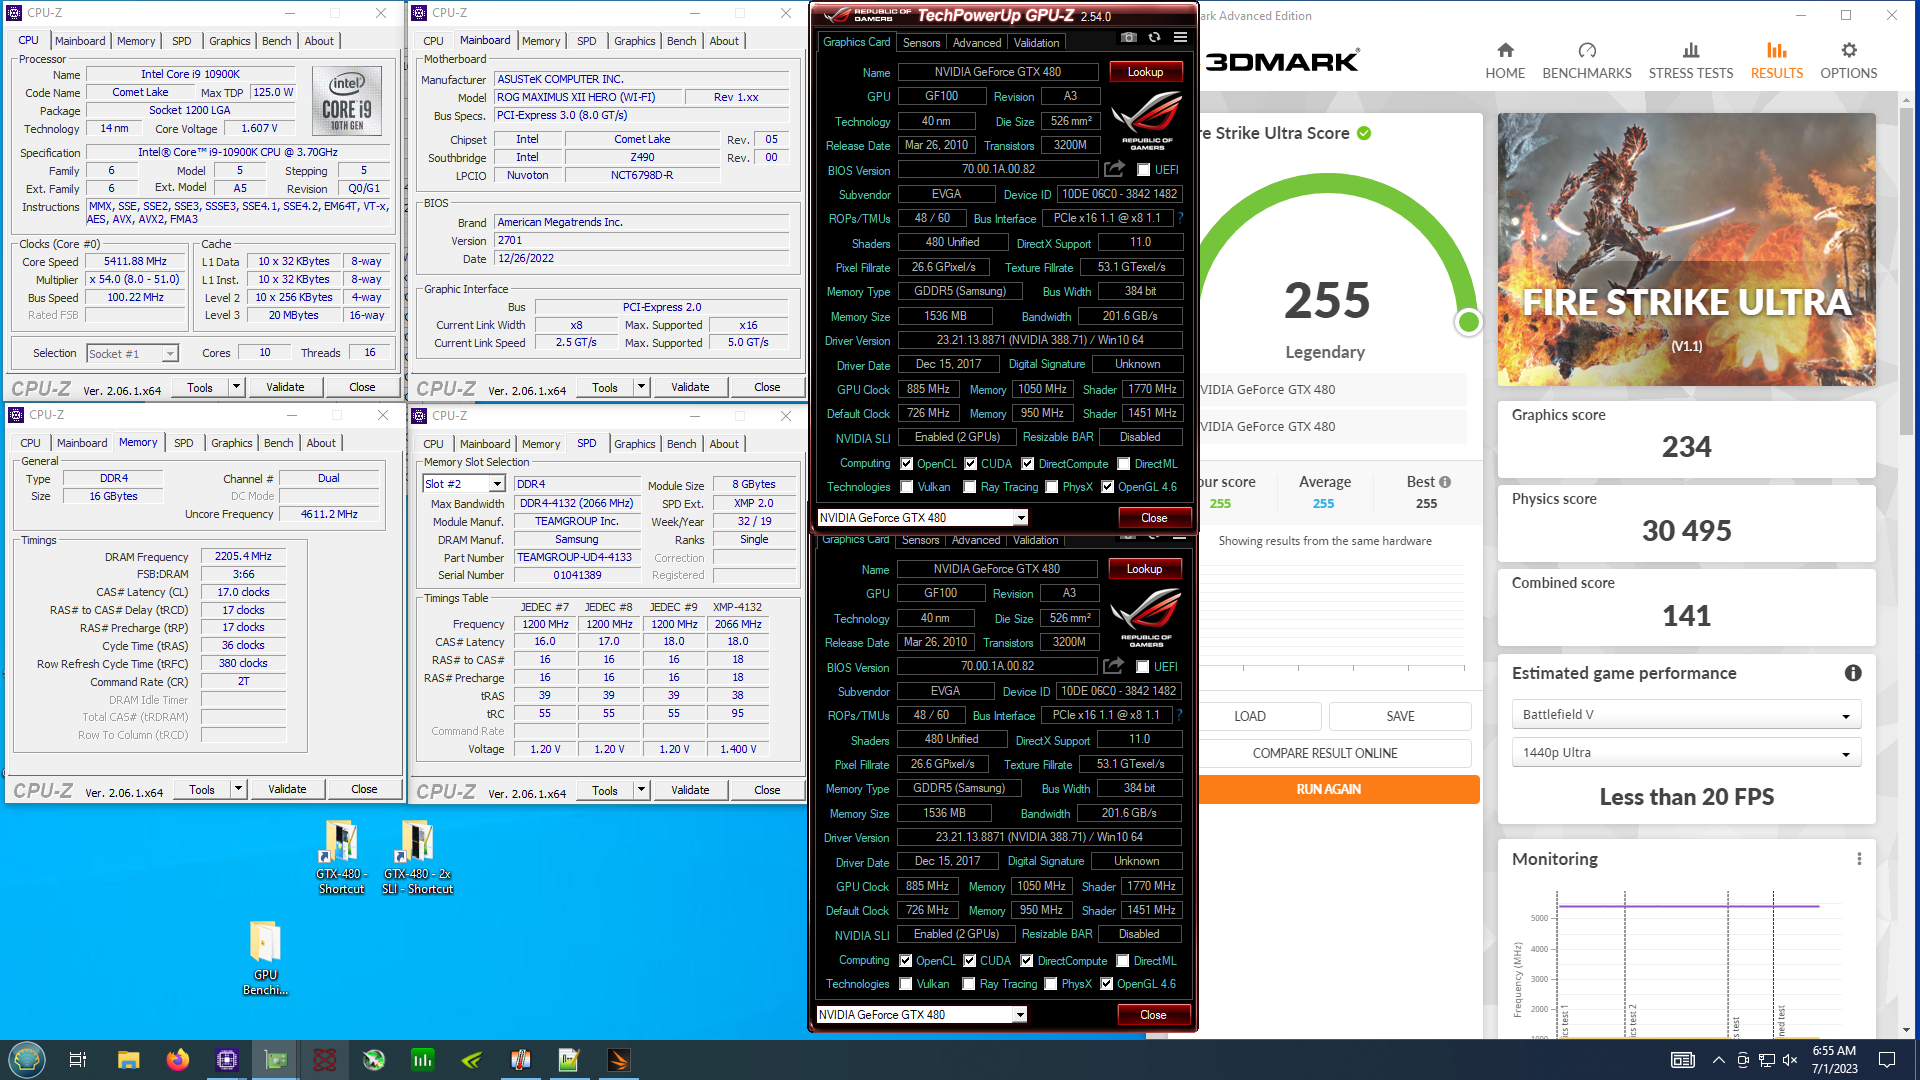Open Tools dropdown arrow in CPU-Z Memory window
1920x1080 pixels.
pyautogui.click(x=239, y=789)
